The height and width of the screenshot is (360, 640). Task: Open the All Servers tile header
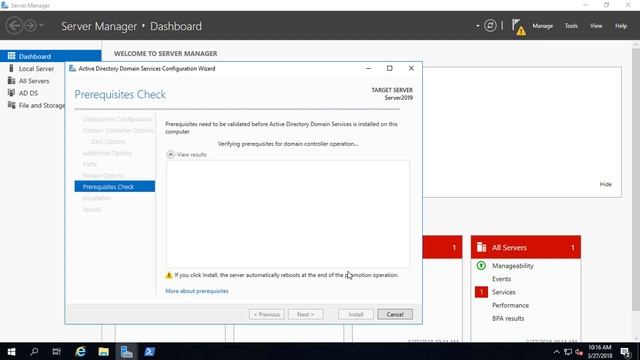pyautogui.click(x=526, y=247)
